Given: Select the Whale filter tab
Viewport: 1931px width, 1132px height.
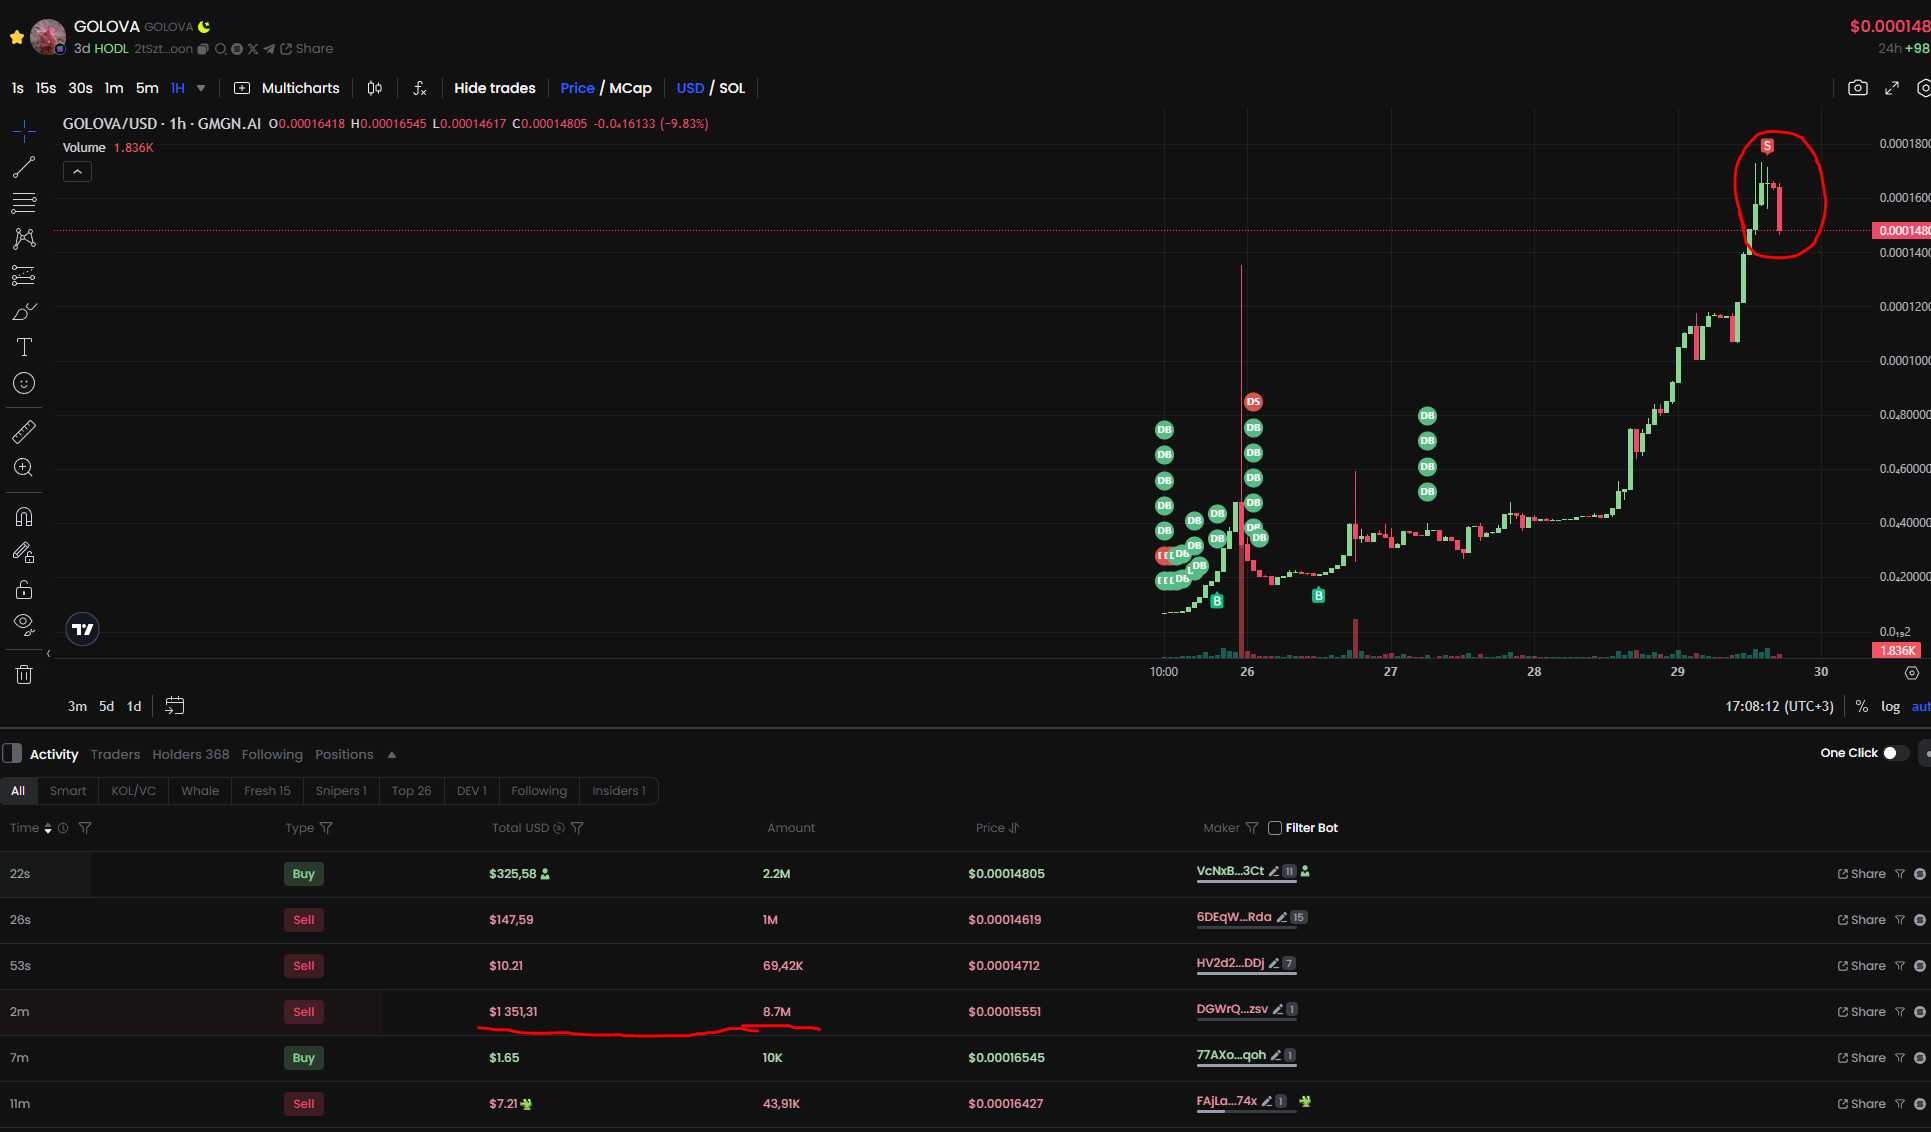Looking at the screenshot, I should click(200, 791).
